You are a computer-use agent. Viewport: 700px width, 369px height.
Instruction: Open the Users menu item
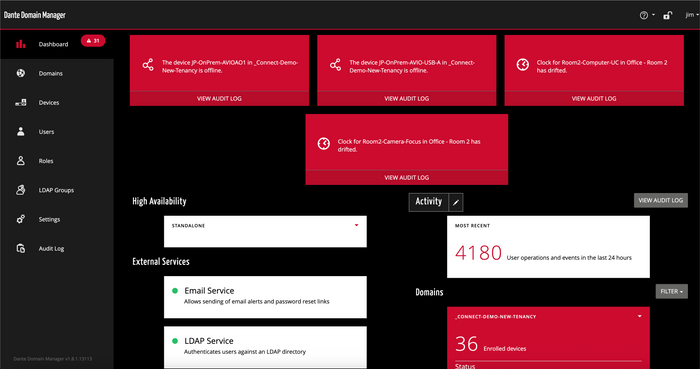click(46, 132)
